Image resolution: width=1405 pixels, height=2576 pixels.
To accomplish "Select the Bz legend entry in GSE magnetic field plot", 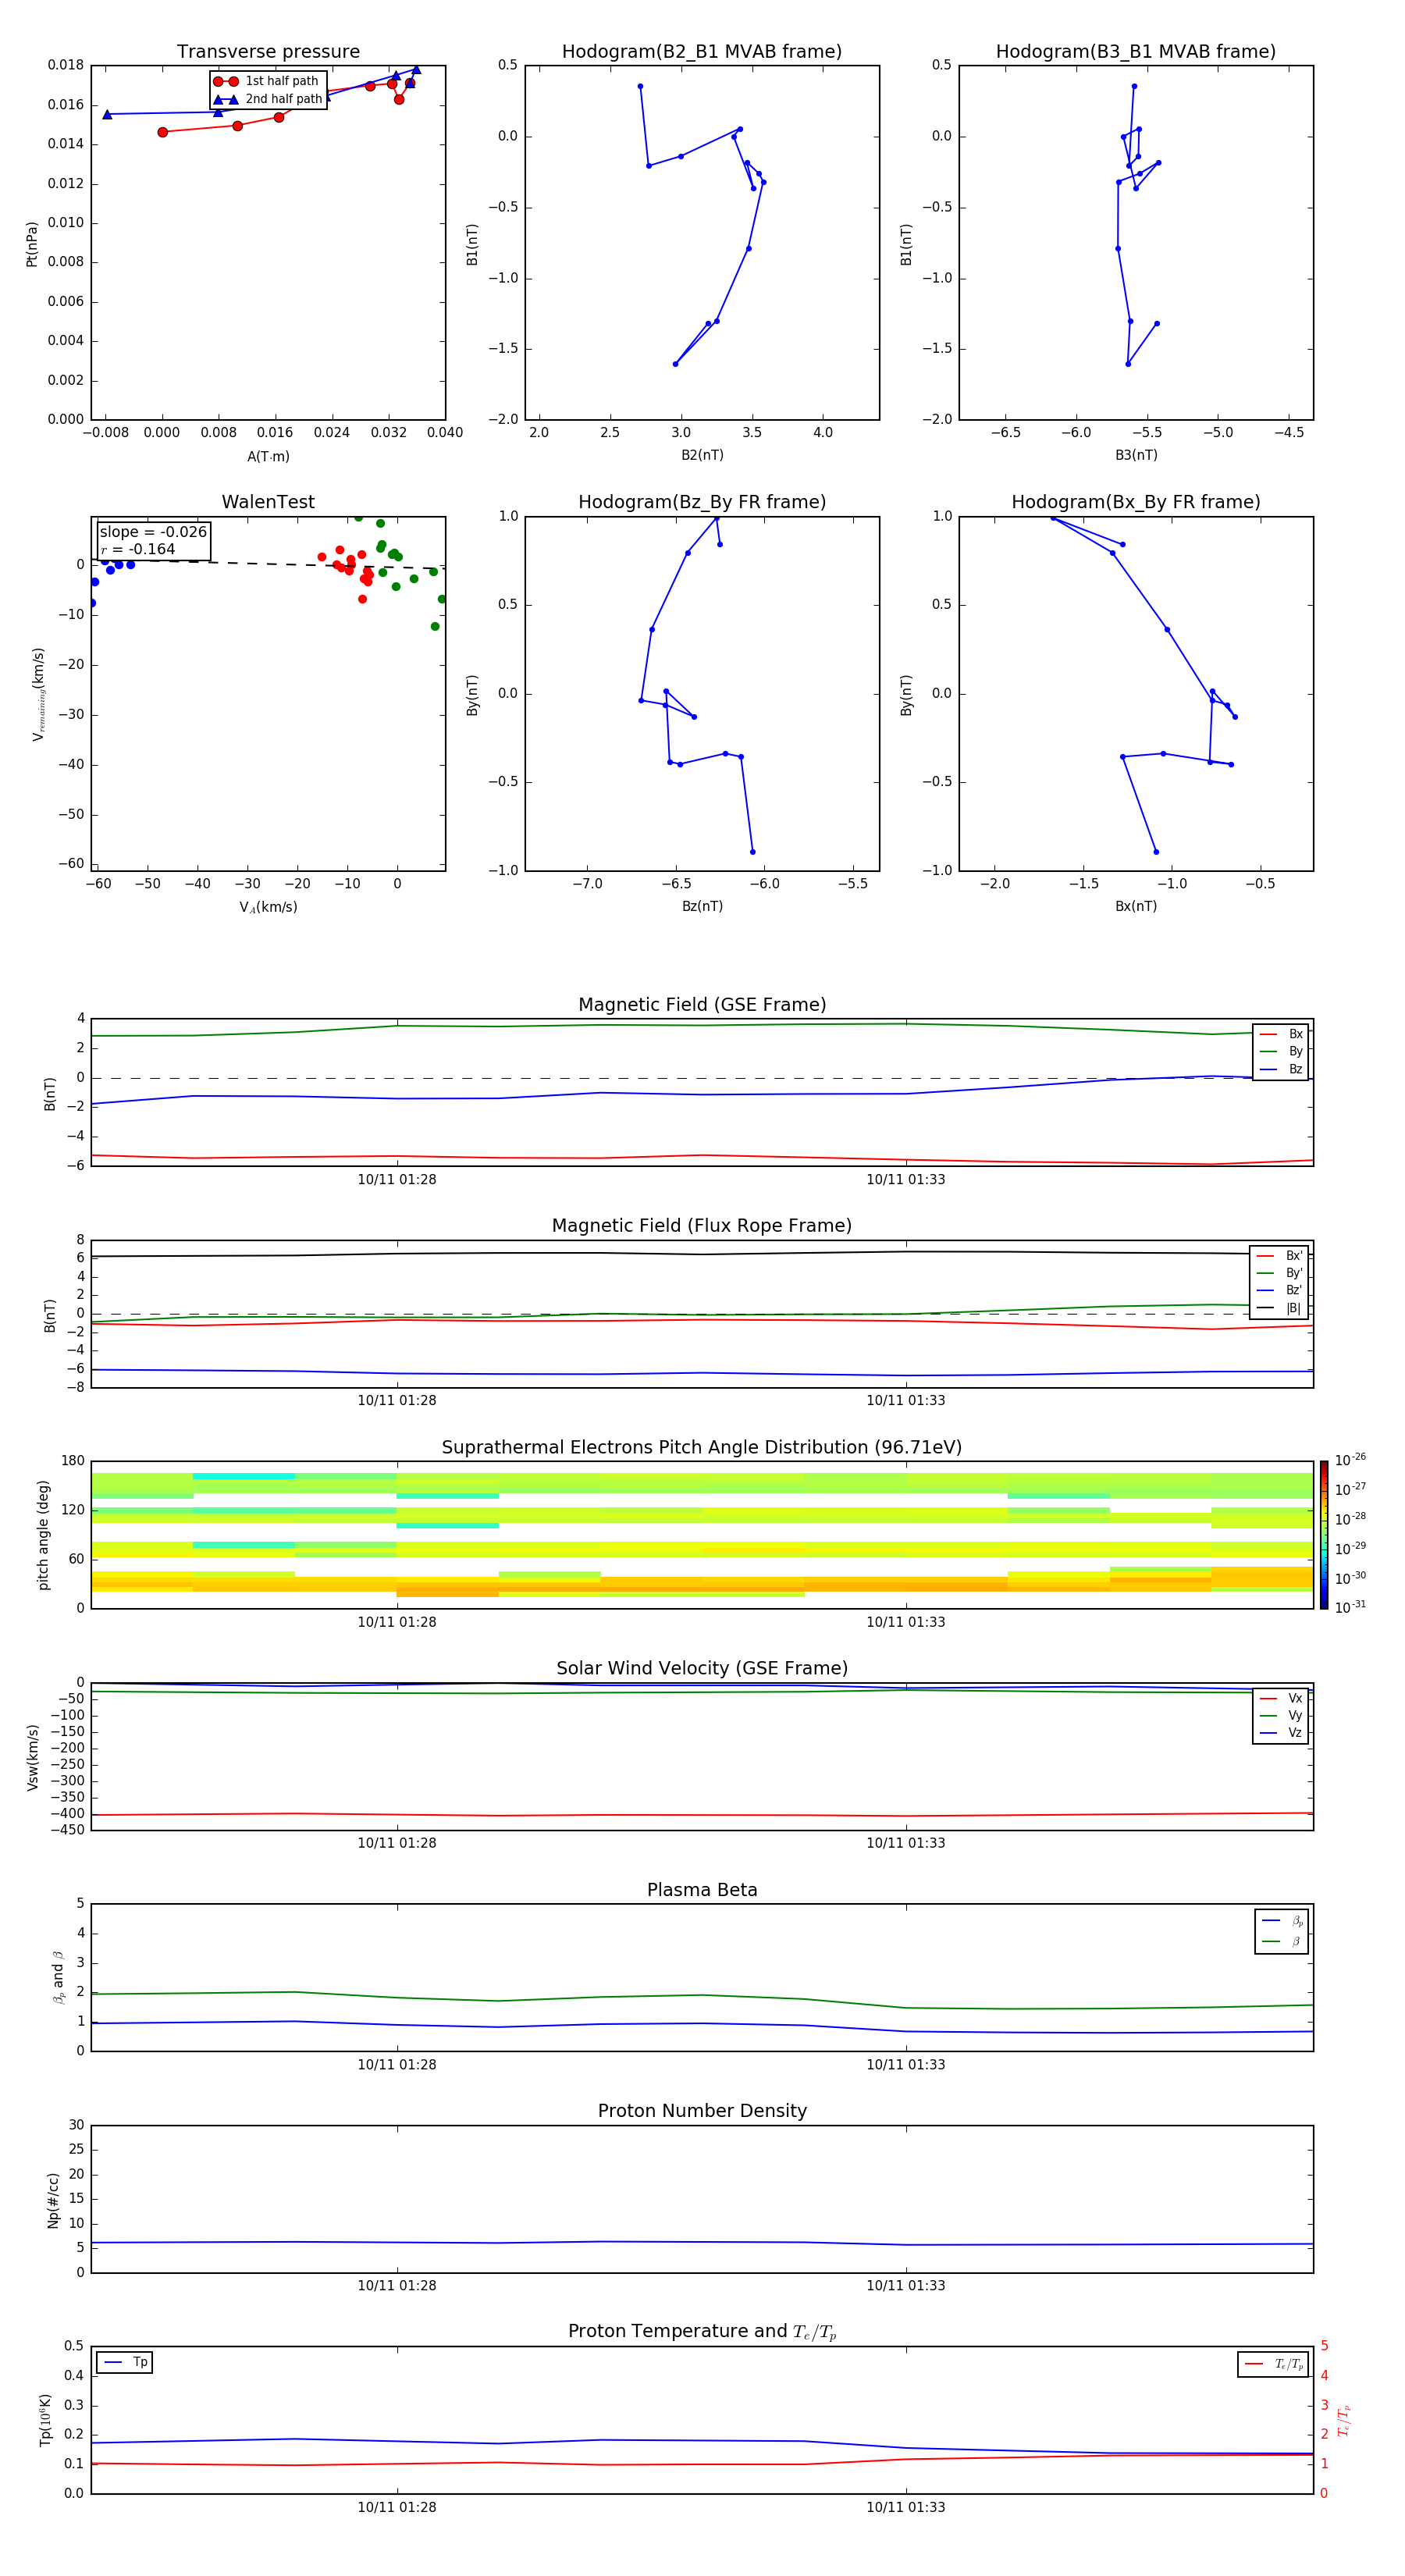I will (x=1281, y=1070).
